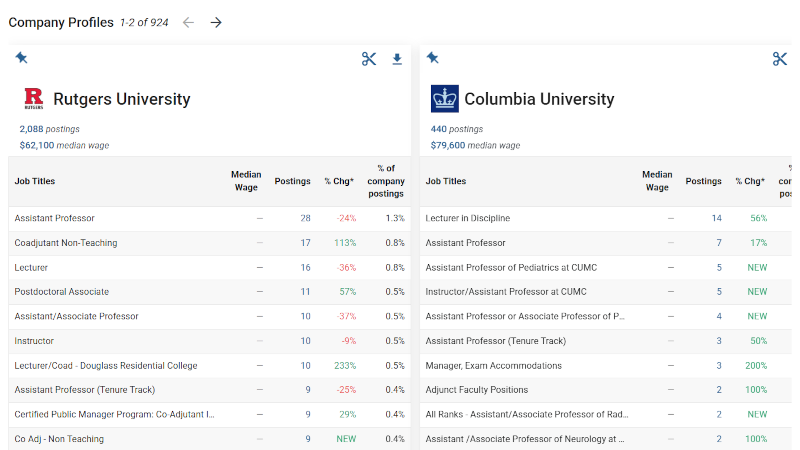
Task: Click 14 postings for Lecturer in Discipline
Action: coord(716,218)
